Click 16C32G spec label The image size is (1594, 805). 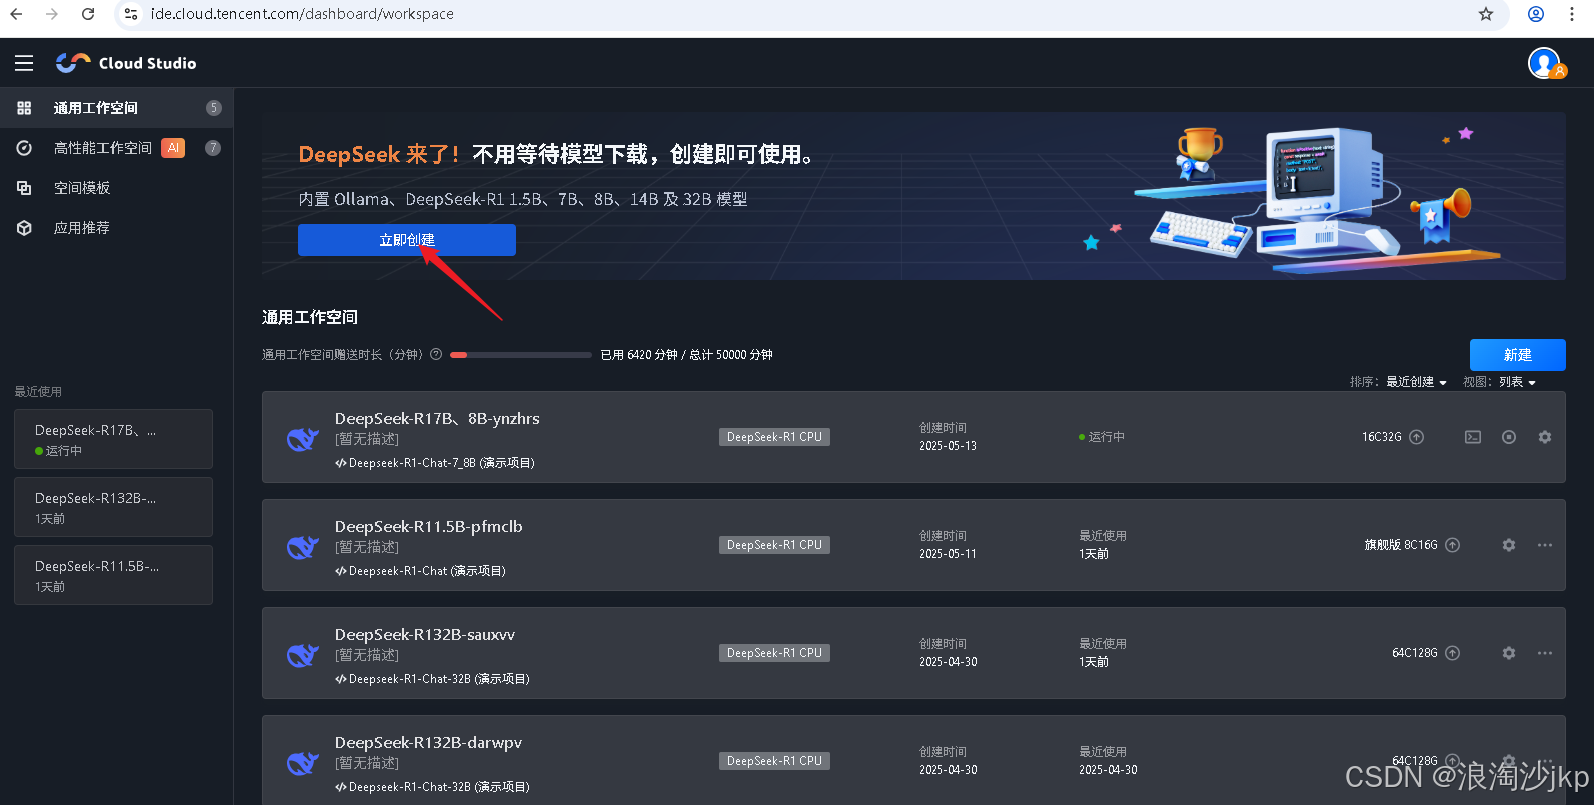pos(1381,437)
